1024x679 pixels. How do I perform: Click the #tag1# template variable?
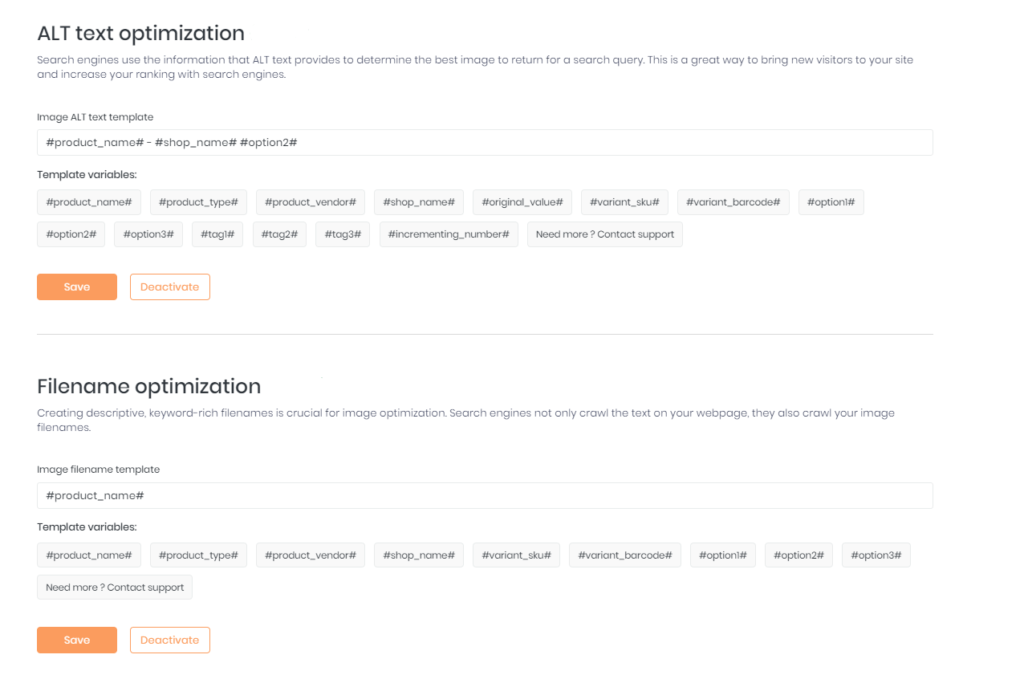coord(217,235)
